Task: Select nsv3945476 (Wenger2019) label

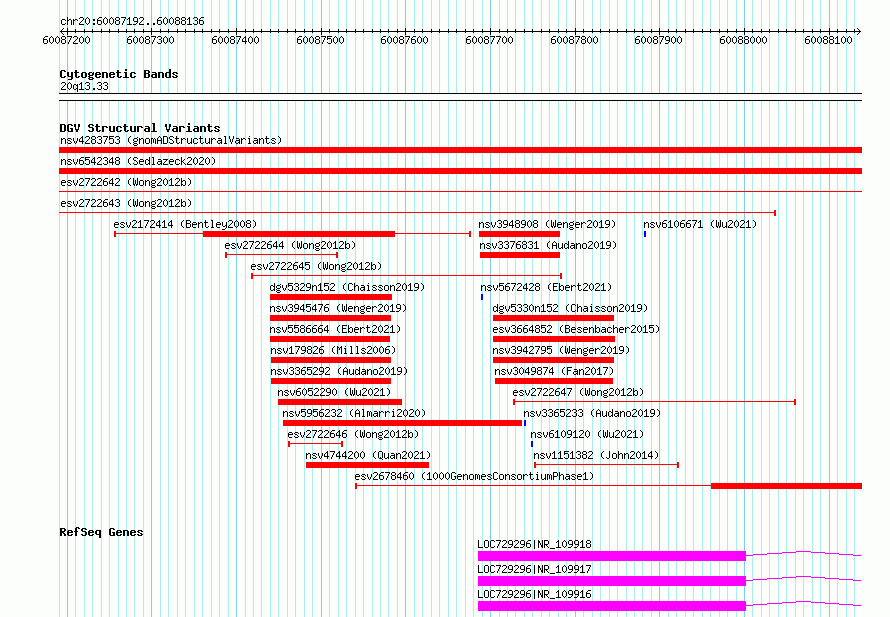Action: point(338,308)
